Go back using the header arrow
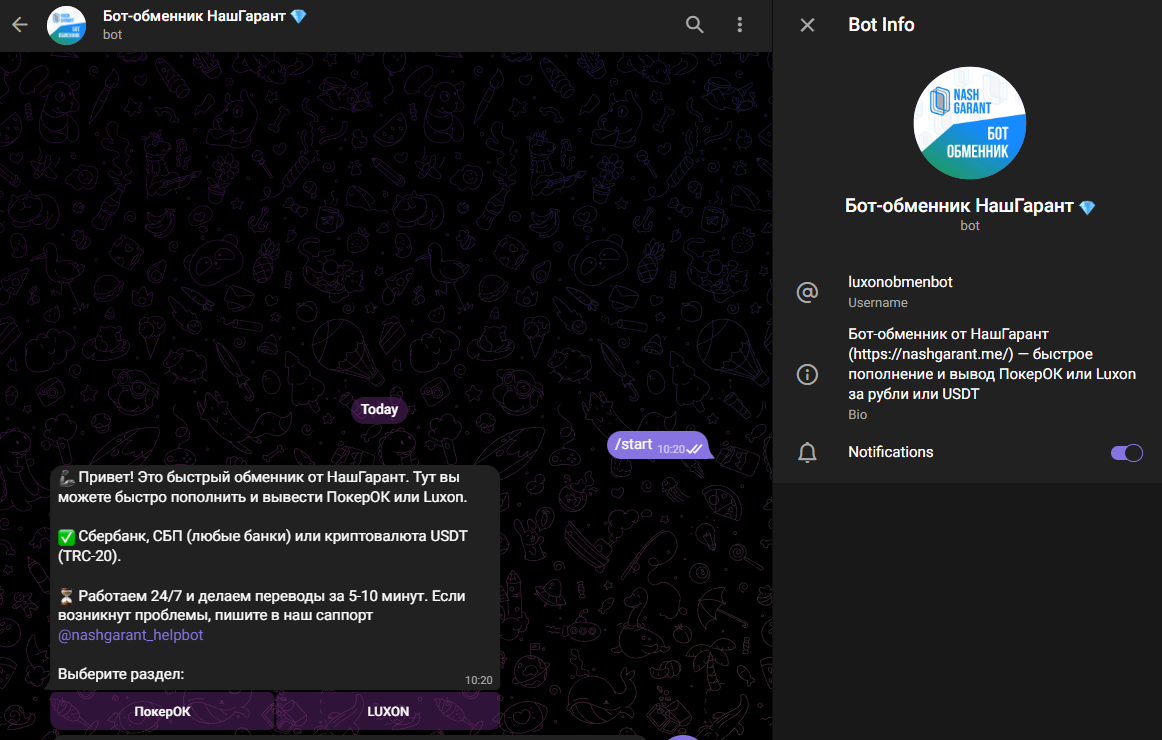Viewport: 1162px width, 740px height. click(x=20, y=24)
